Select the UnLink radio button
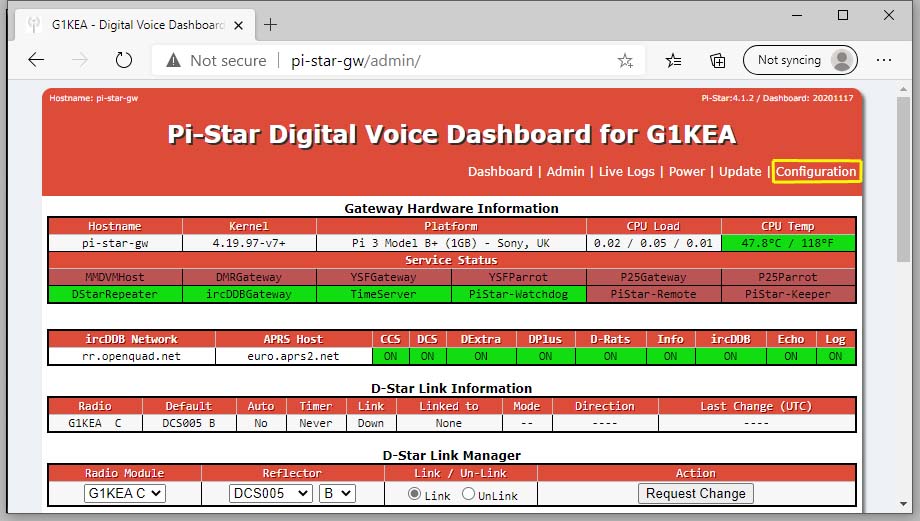Screen dimensions: 920x521 tap(468, 494)
